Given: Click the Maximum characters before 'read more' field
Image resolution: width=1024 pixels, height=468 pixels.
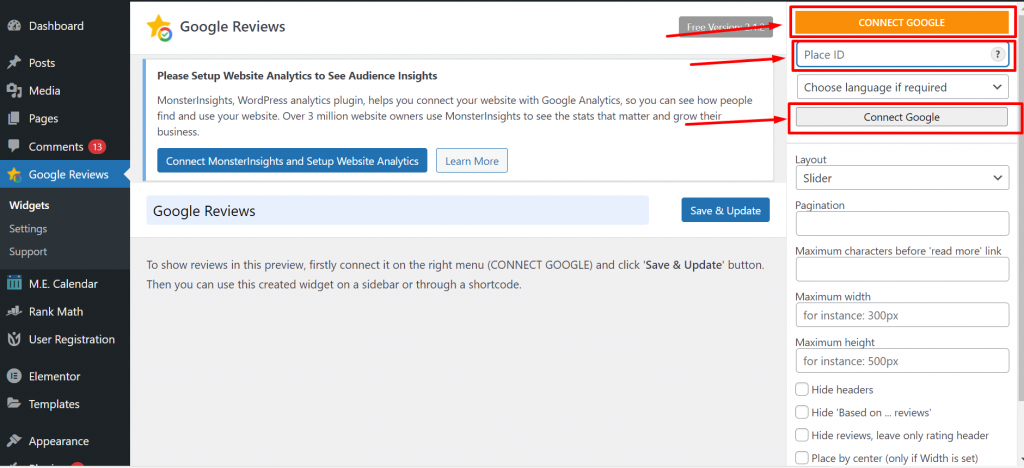Looking at the screenshot, I should (x=903, y=270).
